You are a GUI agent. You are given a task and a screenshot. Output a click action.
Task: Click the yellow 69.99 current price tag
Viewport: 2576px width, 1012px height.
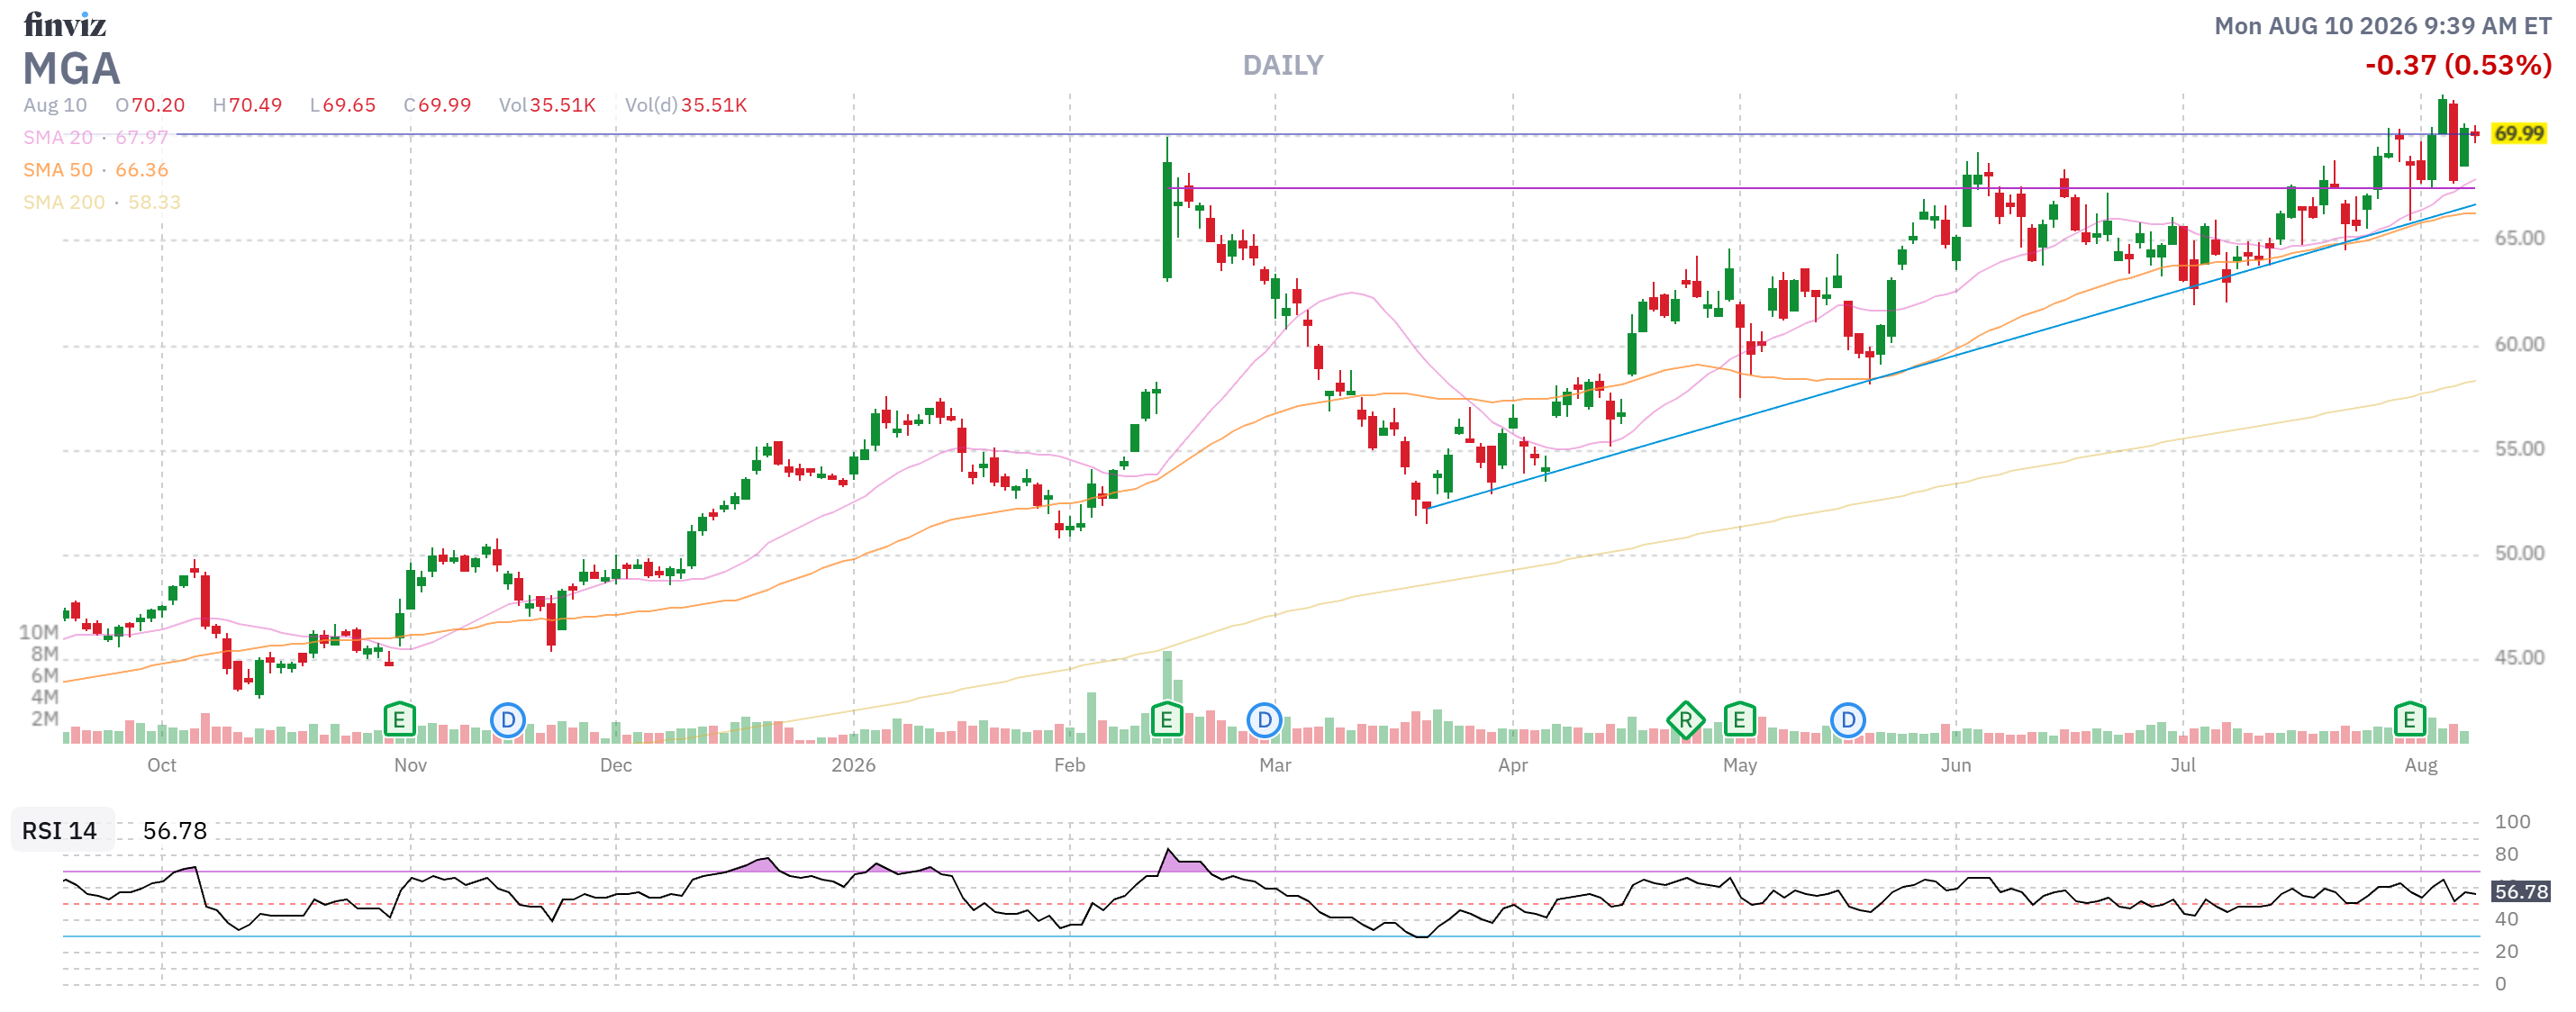2518,134
